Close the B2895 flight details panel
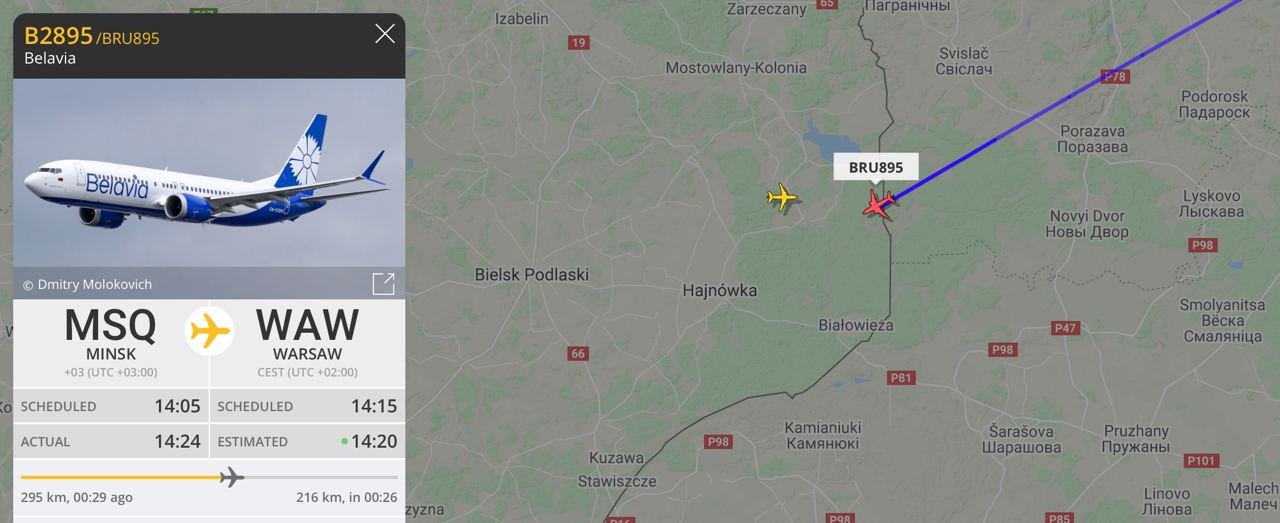Screen dimensions: 1280x523 click(385, 35)
